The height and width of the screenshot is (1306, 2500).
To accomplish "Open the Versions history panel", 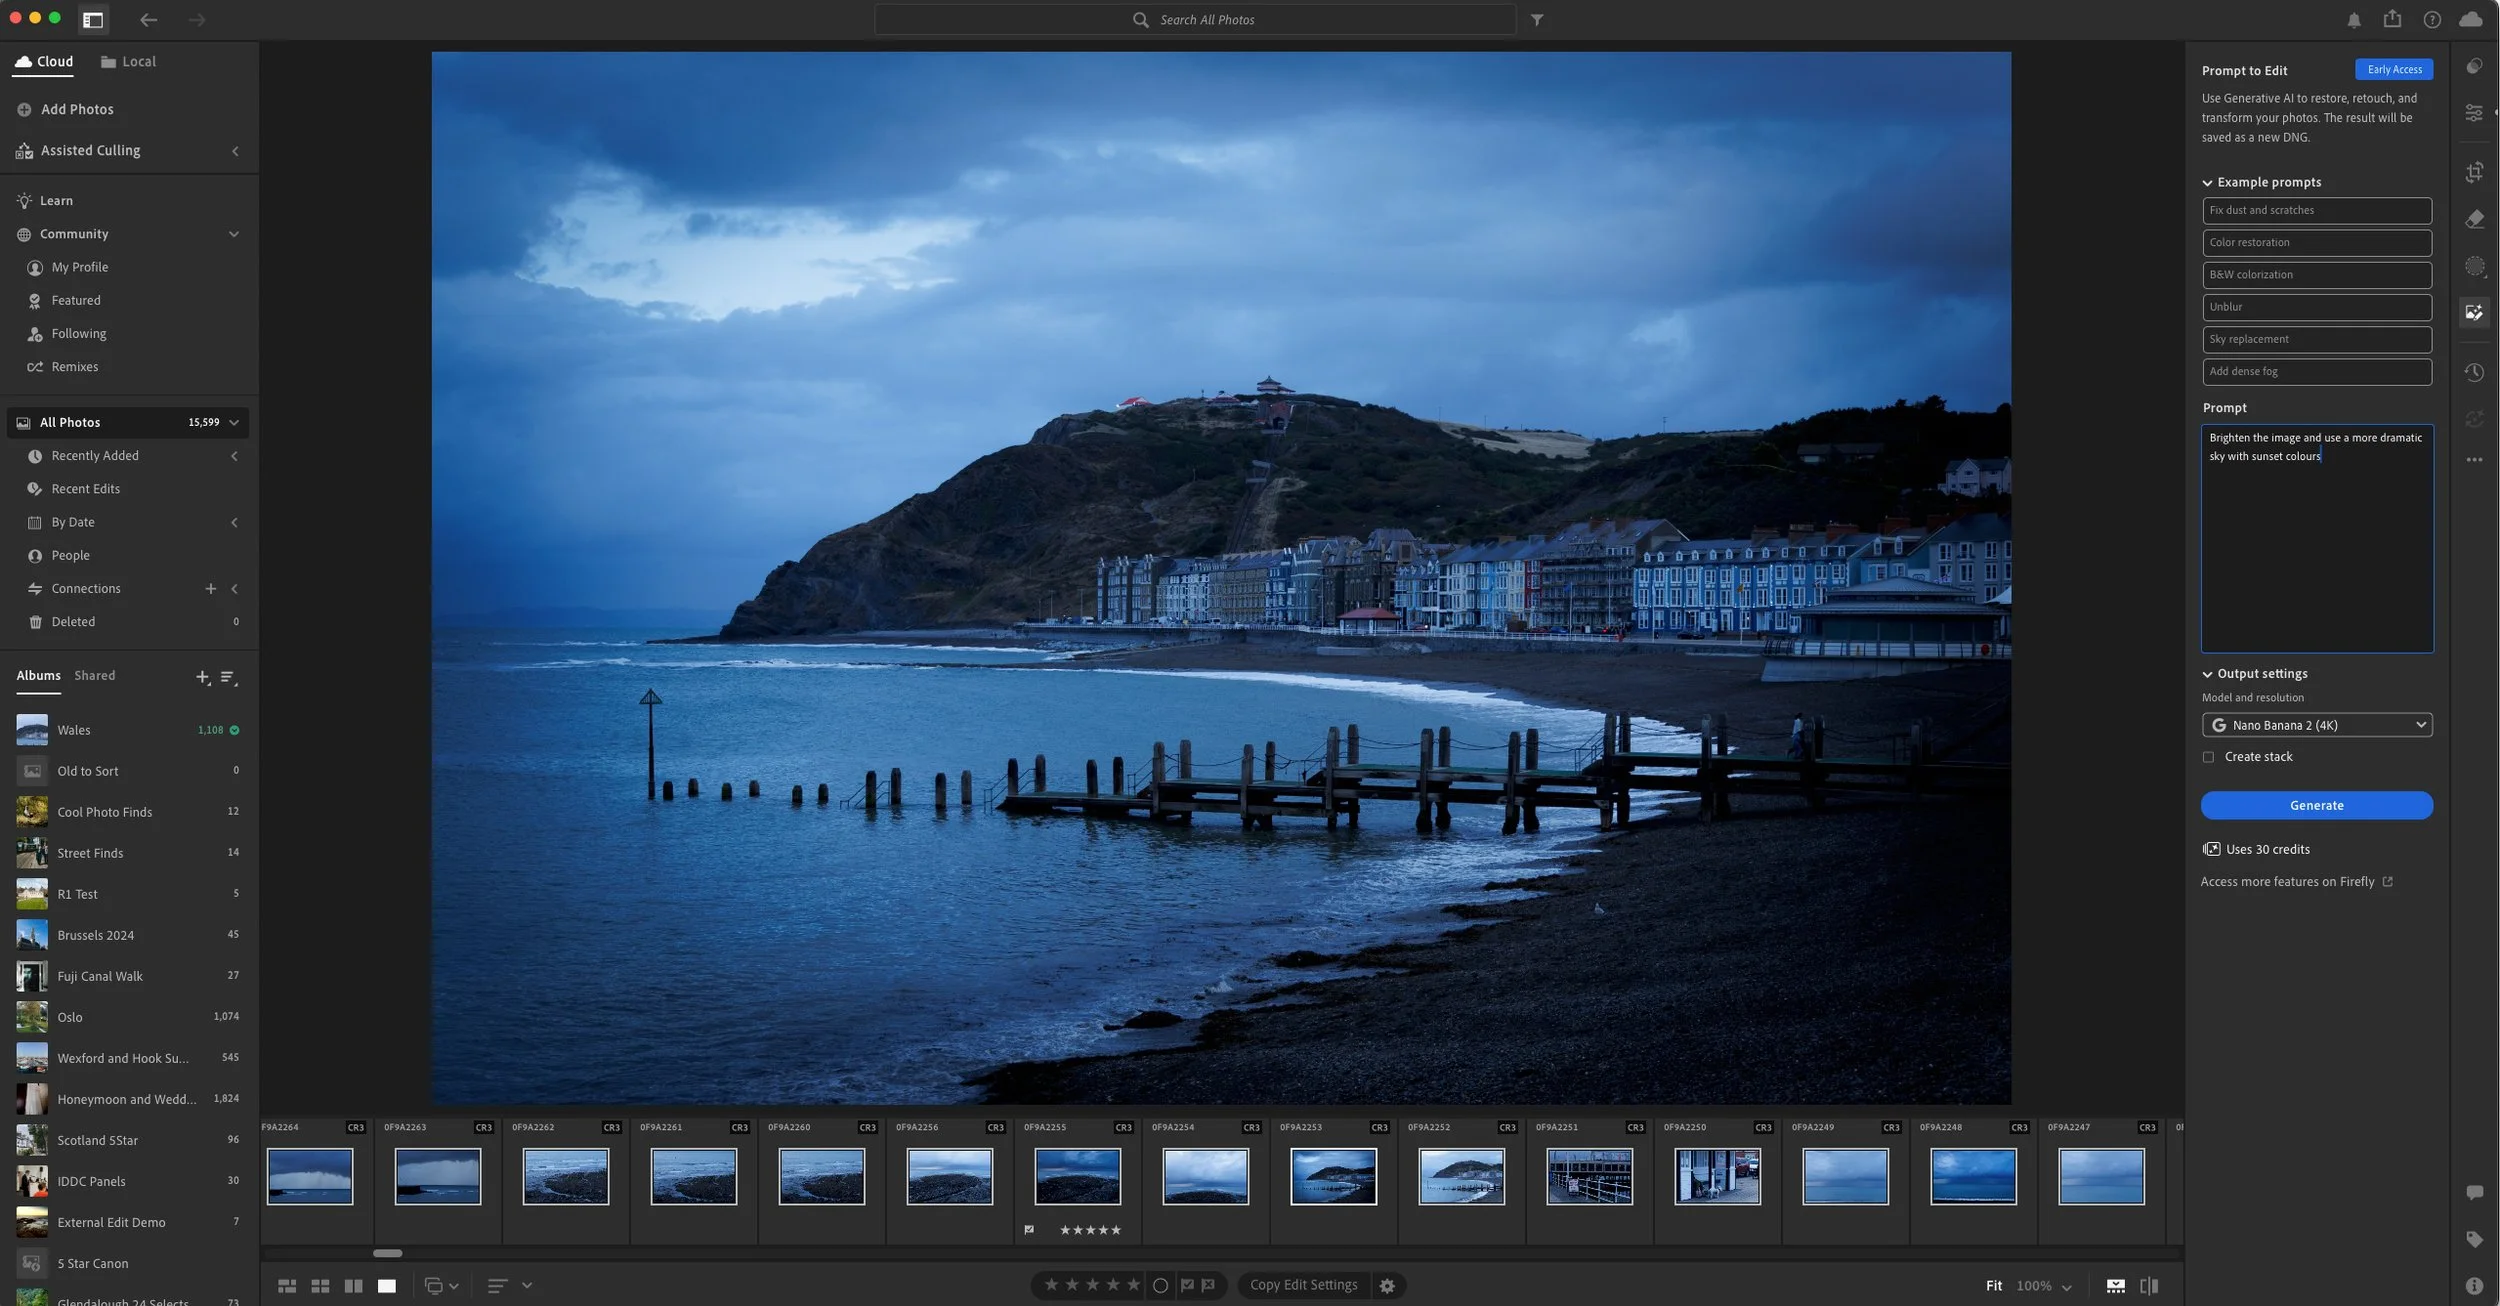I will (2474, 372).
